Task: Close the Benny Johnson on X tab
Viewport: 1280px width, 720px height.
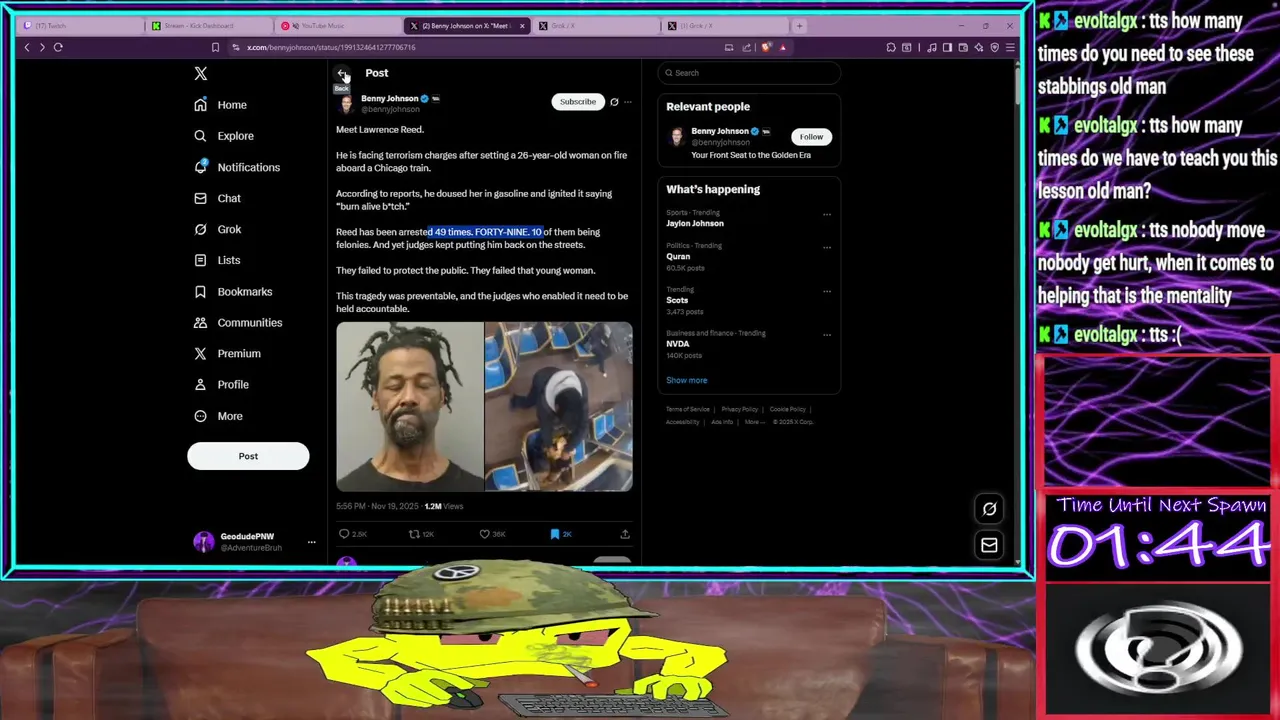Action: [522, 26]
